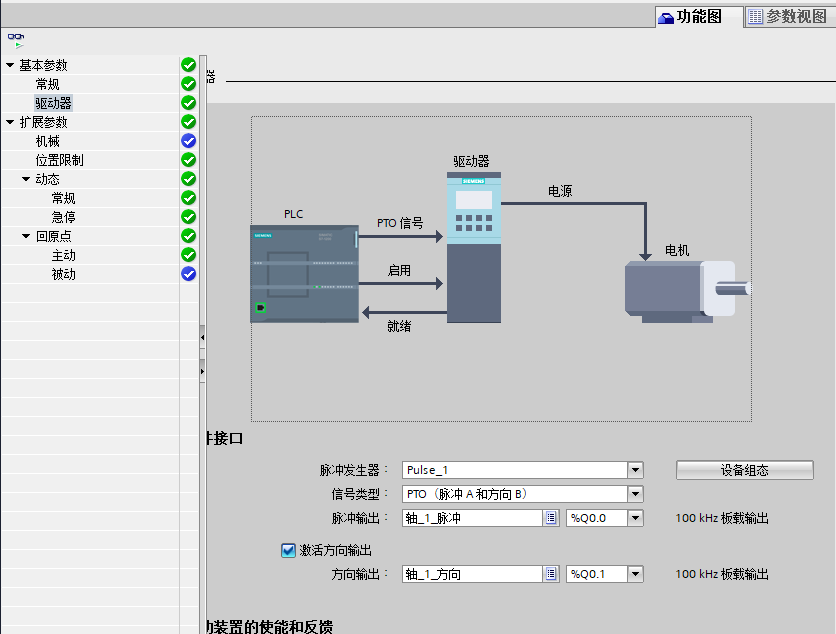Viewport: 836px width, 634px height.
Task: Click the start simulation arrow icon
Action: click(19, 44)
